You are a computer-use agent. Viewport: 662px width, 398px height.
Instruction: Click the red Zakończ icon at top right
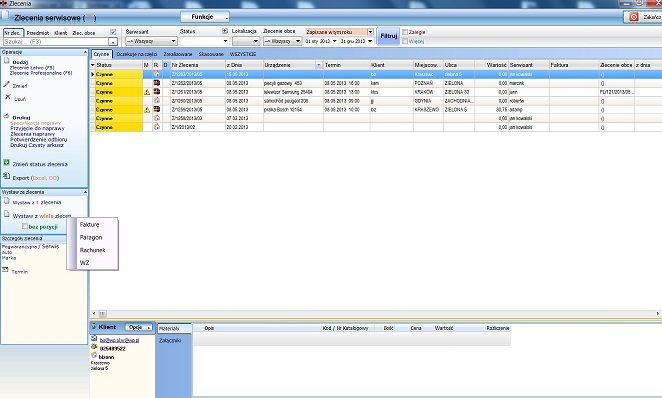pos(634,17)
